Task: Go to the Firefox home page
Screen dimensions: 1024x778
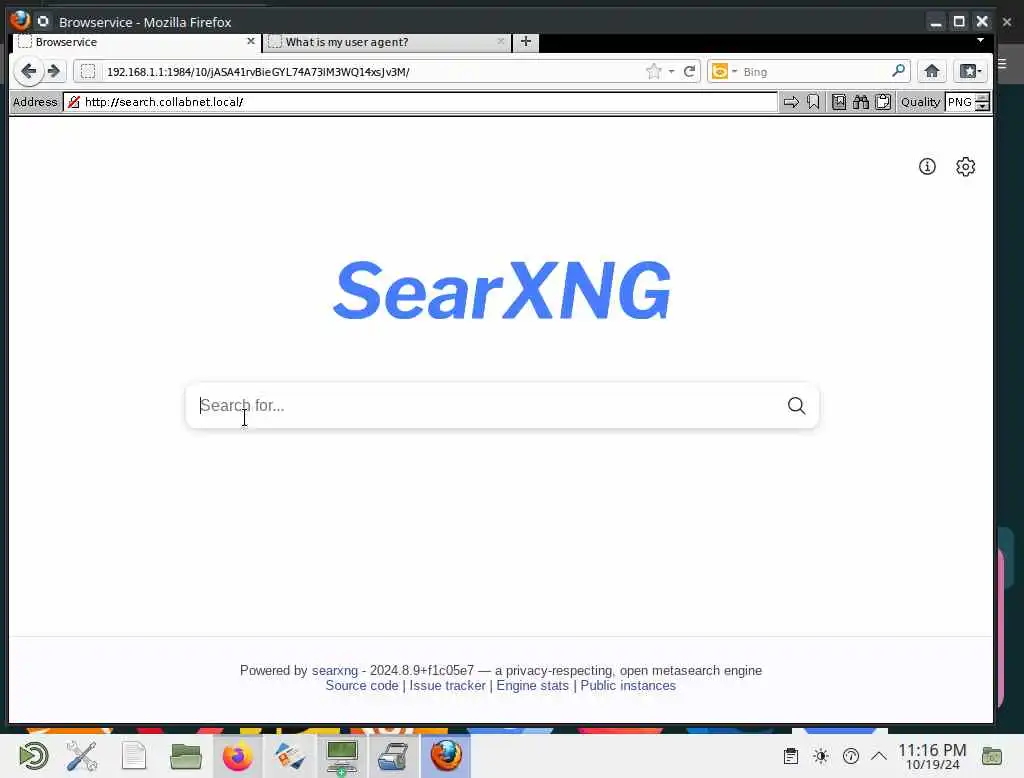Action: pyautogui.click(x=932, y=71)
